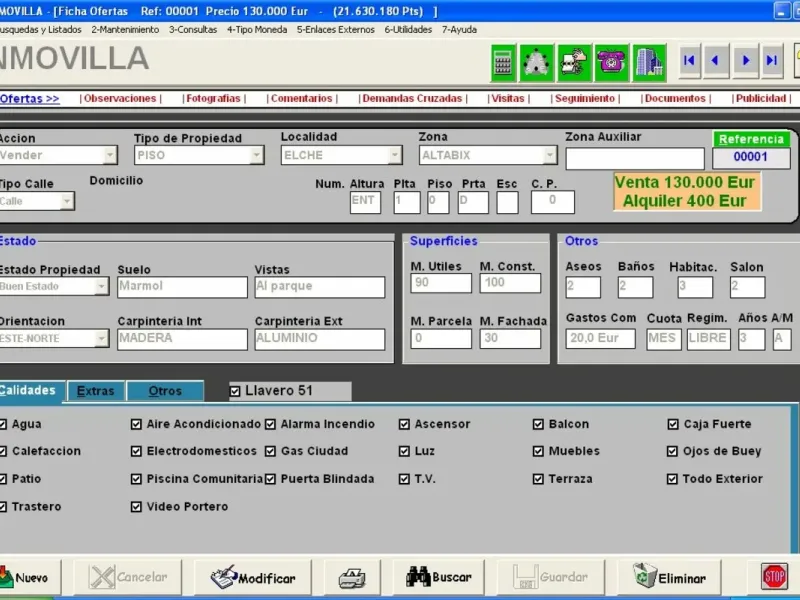The width and height of the screenshot is (800, 600).
Task: Click the red STOP icon
Action: pyautogui.click(x=774, y=577)
